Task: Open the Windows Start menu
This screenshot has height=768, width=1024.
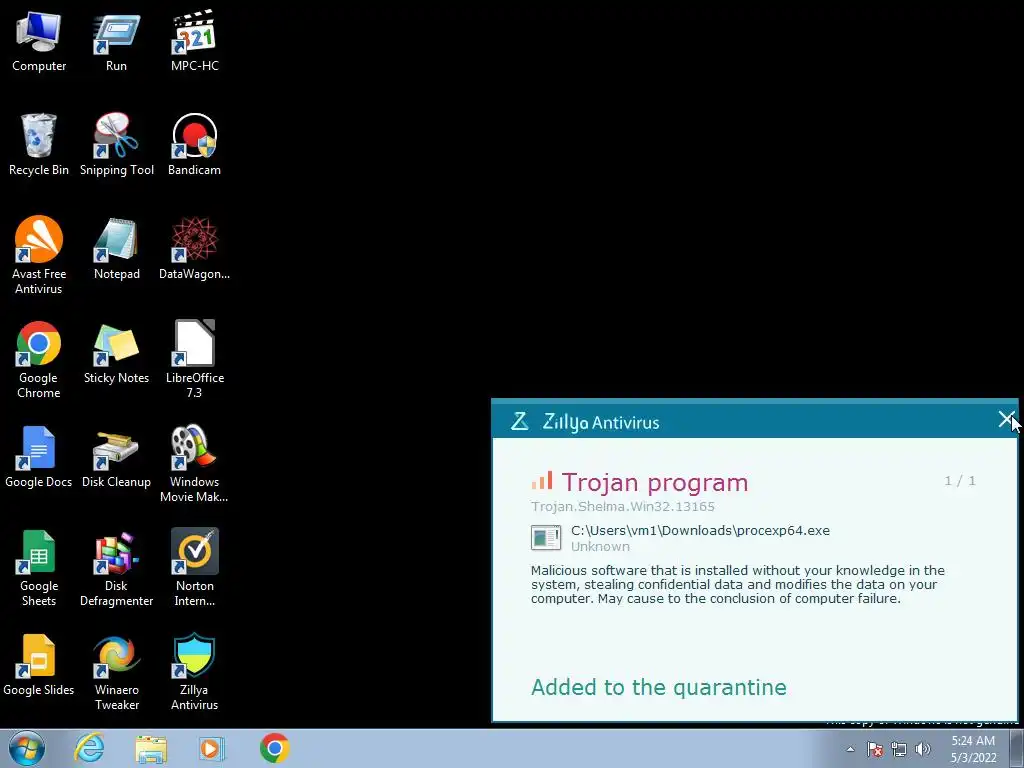Action: [27, 748]
